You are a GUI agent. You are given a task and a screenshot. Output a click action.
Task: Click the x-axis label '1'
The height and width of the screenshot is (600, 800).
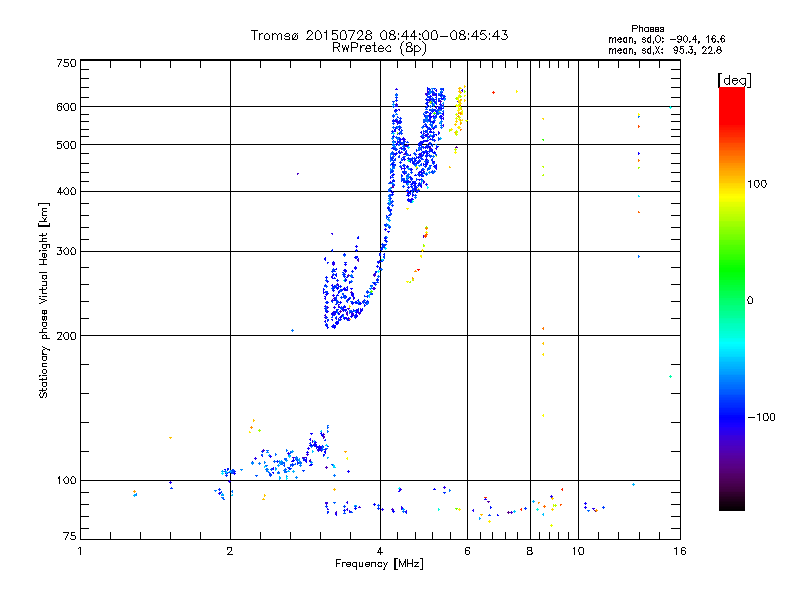(80, 551)
